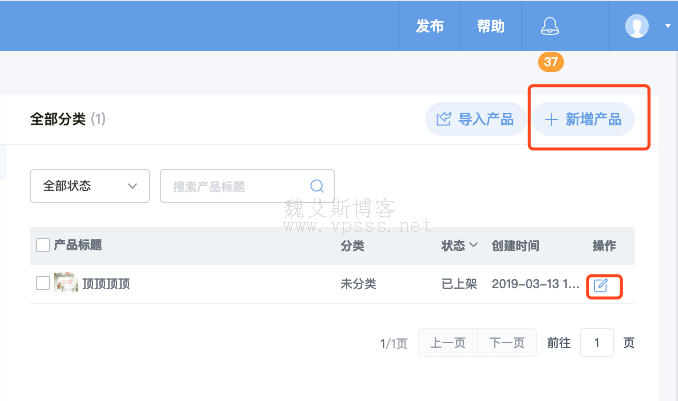Open the 37 notifications badge

[x=550, y=62]
